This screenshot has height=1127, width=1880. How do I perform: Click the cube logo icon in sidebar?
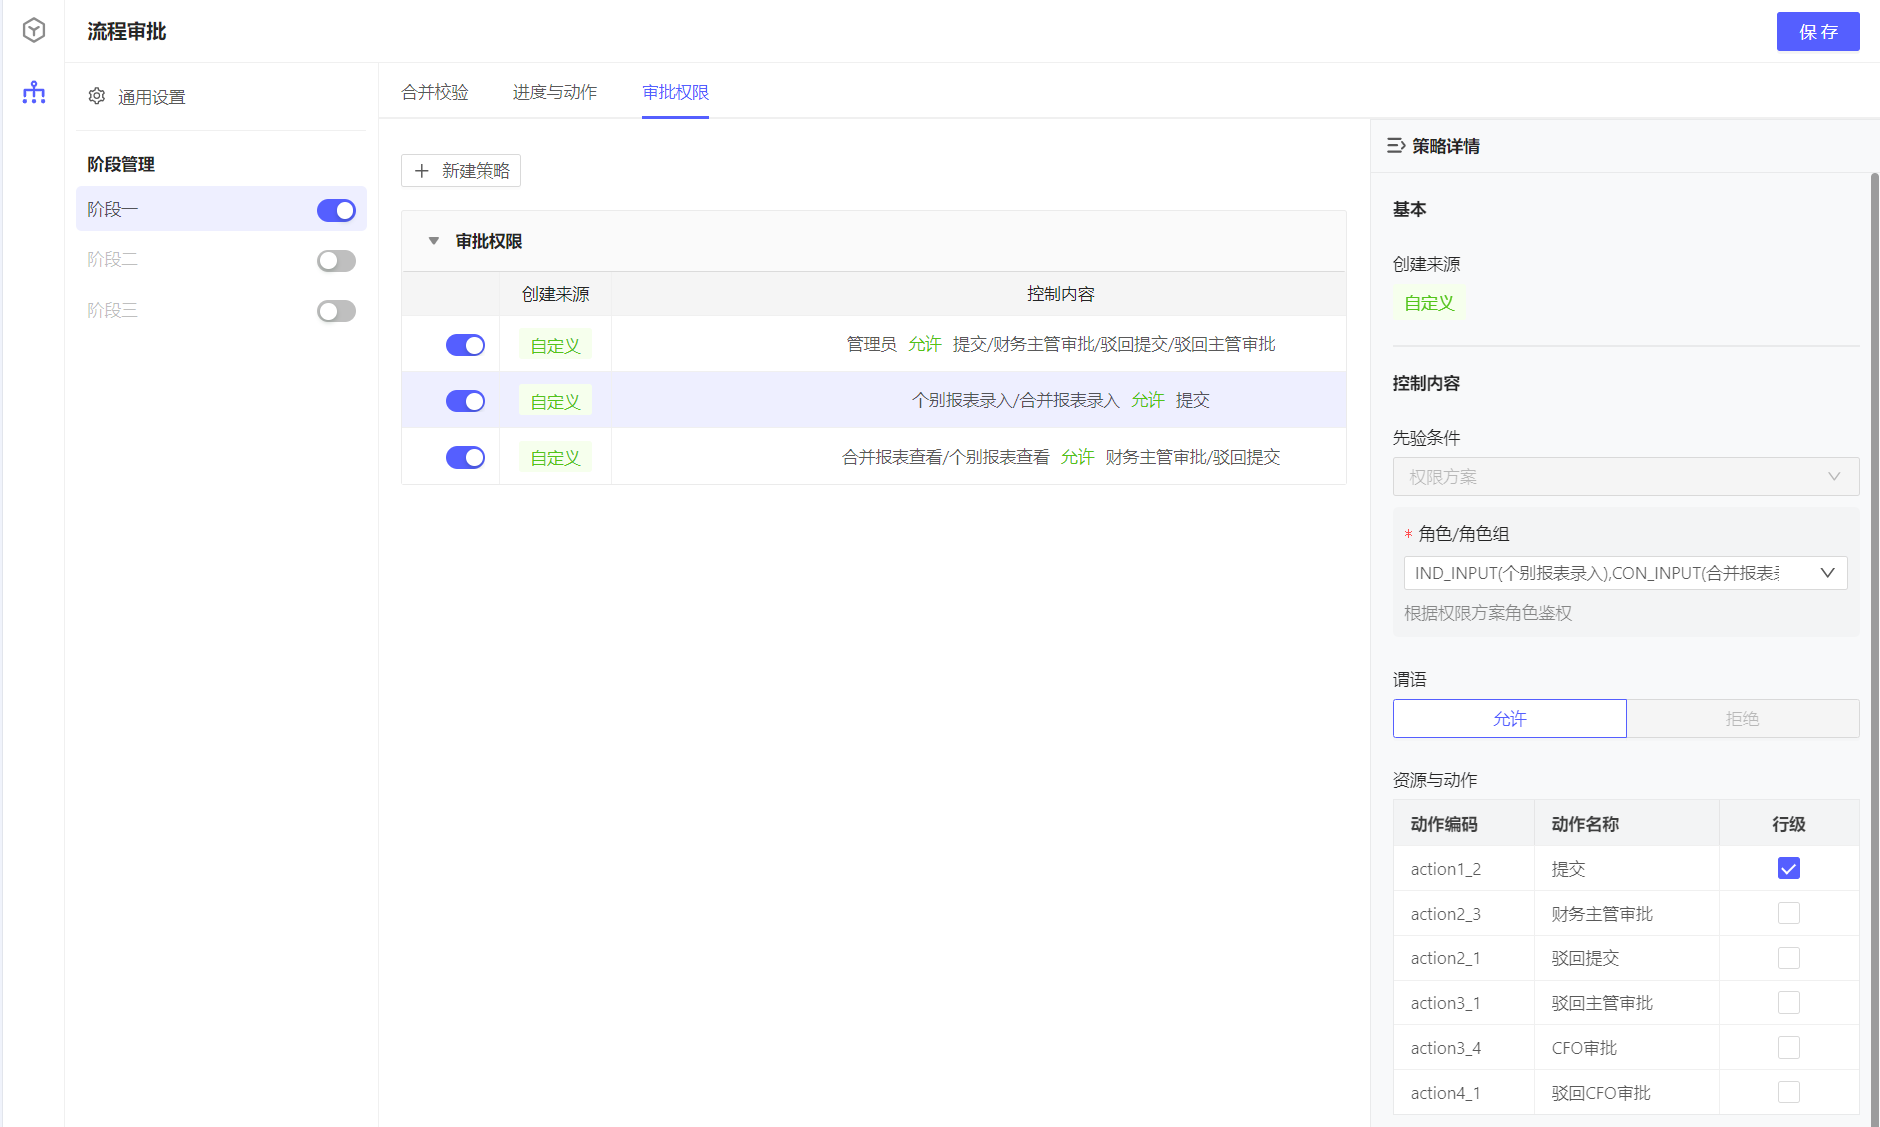point(34,31)
